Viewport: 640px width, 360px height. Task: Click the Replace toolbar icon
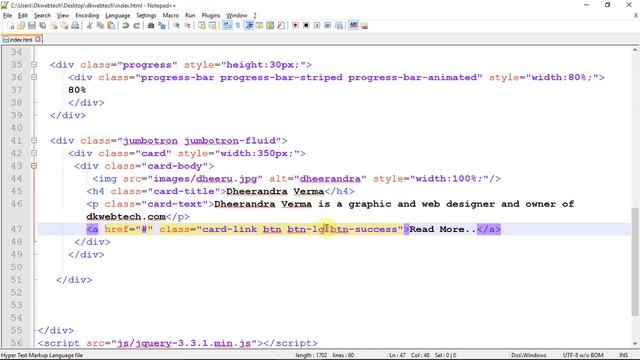pos(162,26)
